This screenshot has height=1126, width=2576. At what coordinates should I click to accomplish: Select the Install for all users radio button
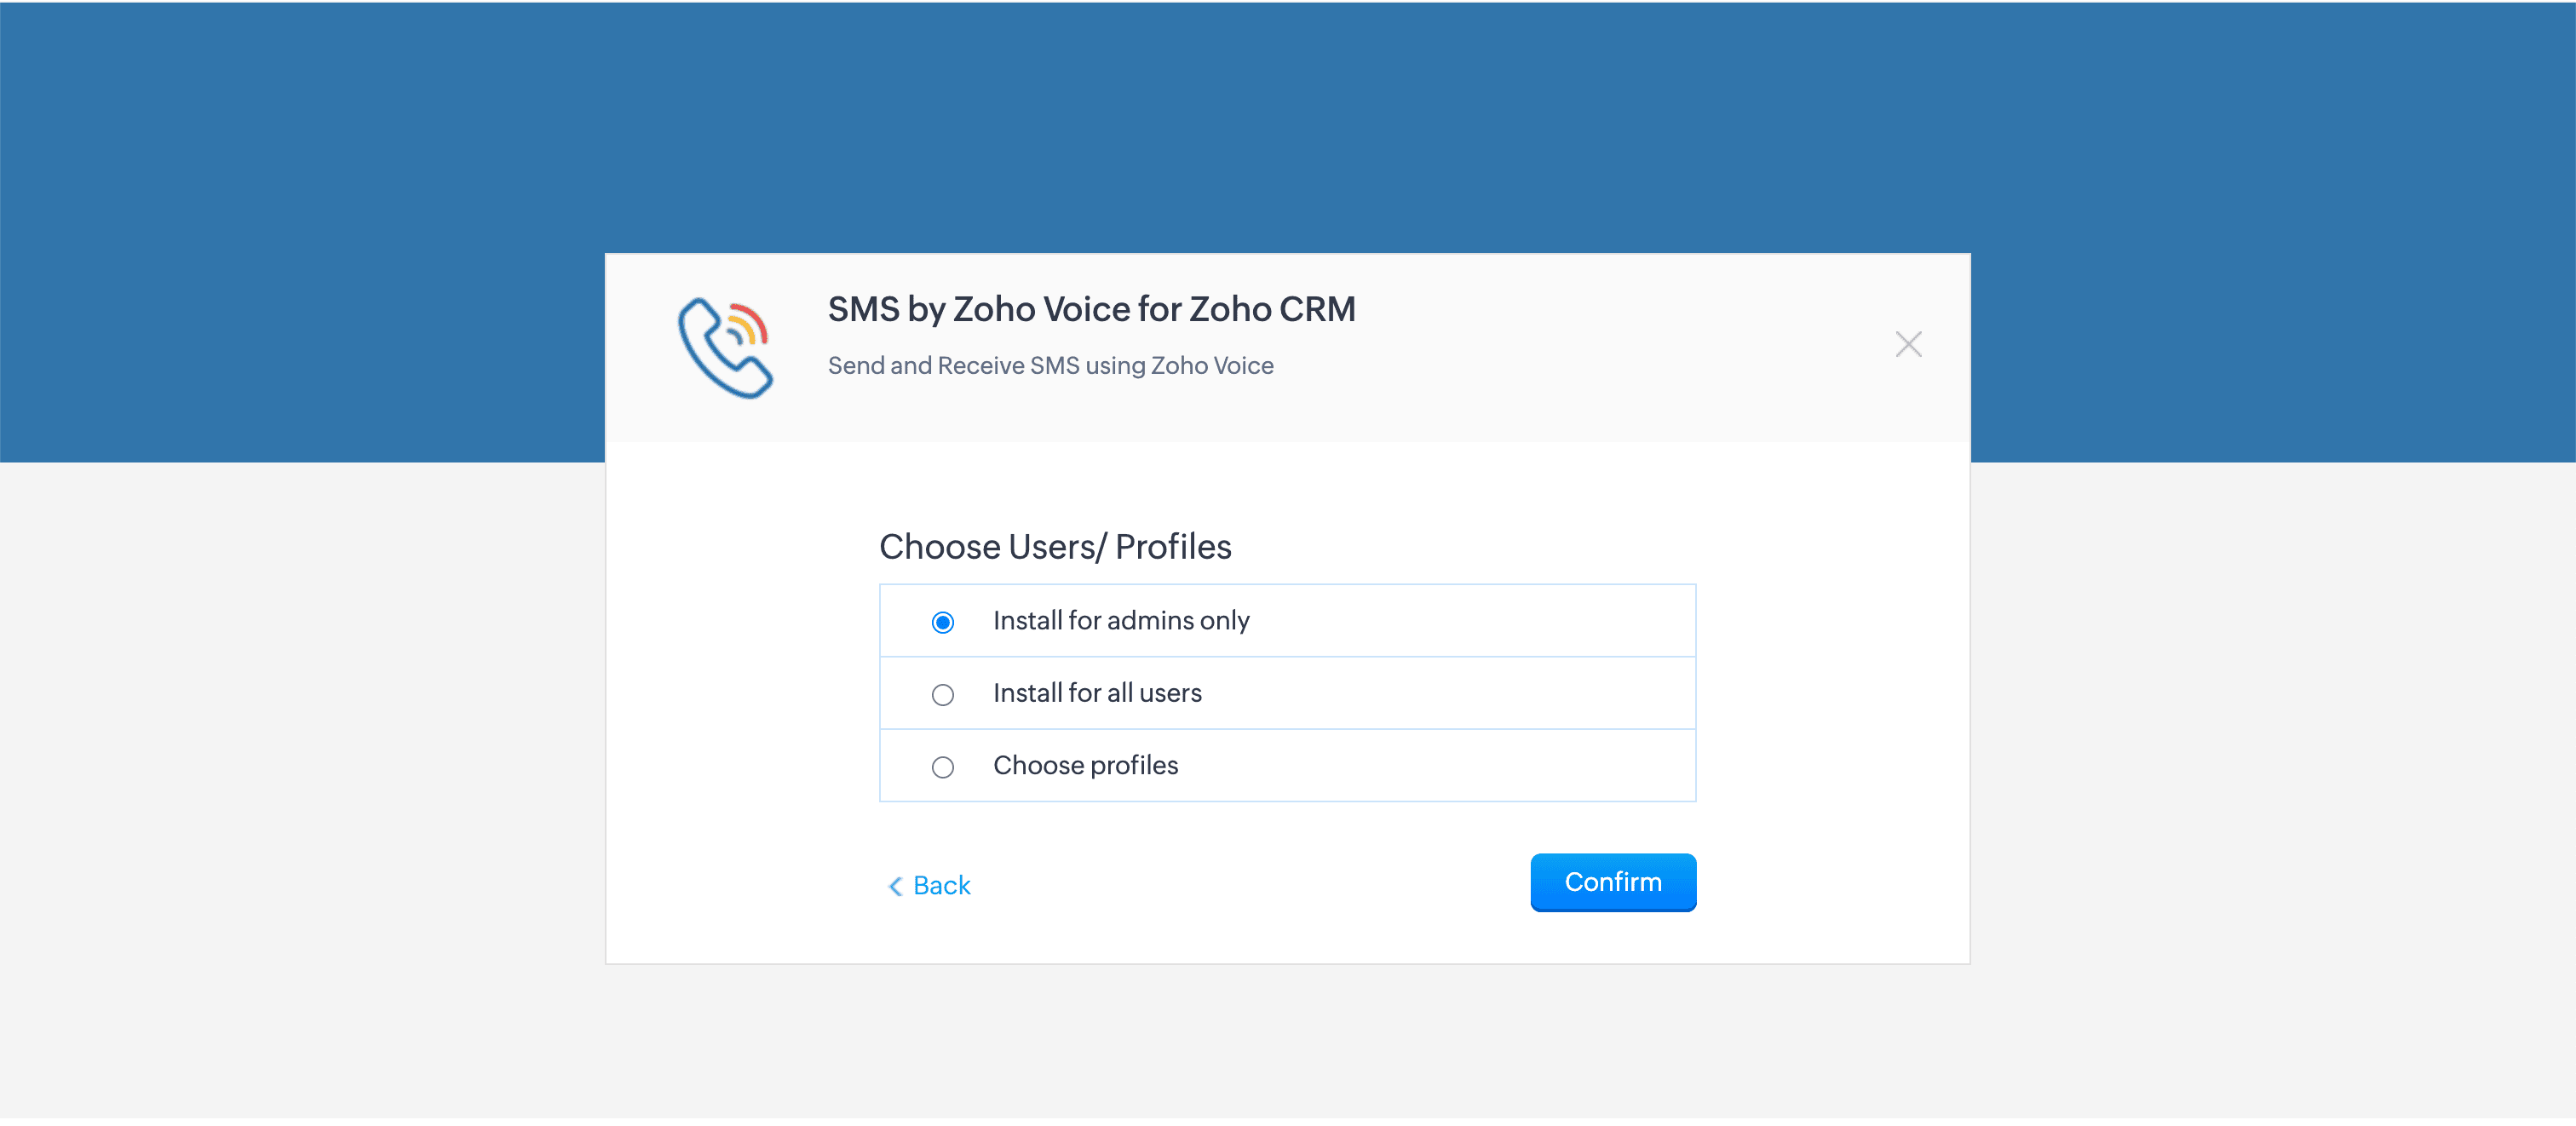click(942, 694)
